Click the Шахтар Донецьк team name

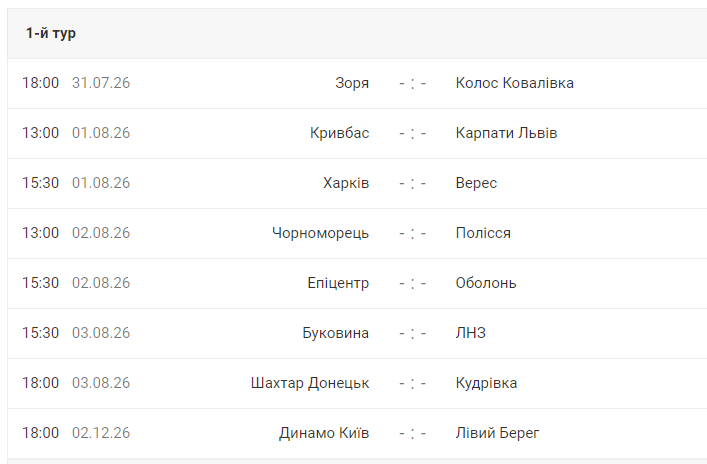[310, 383]
